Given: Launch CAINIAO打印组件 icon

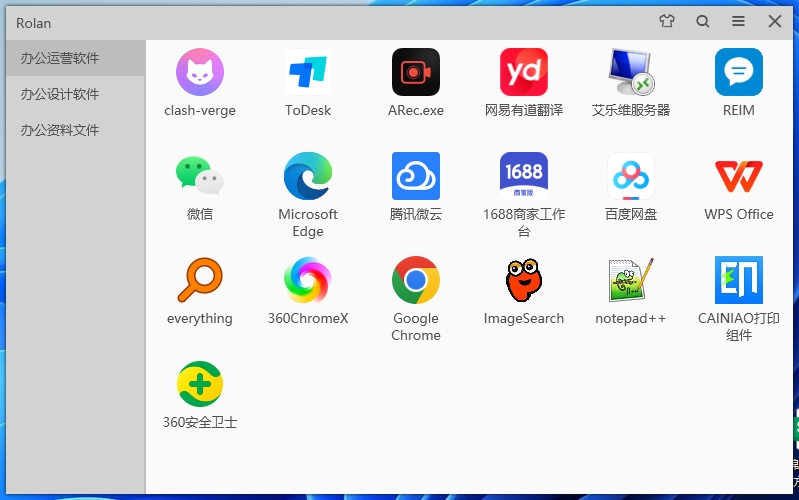Looking at the screenshot, I should (x=739, y=280).
